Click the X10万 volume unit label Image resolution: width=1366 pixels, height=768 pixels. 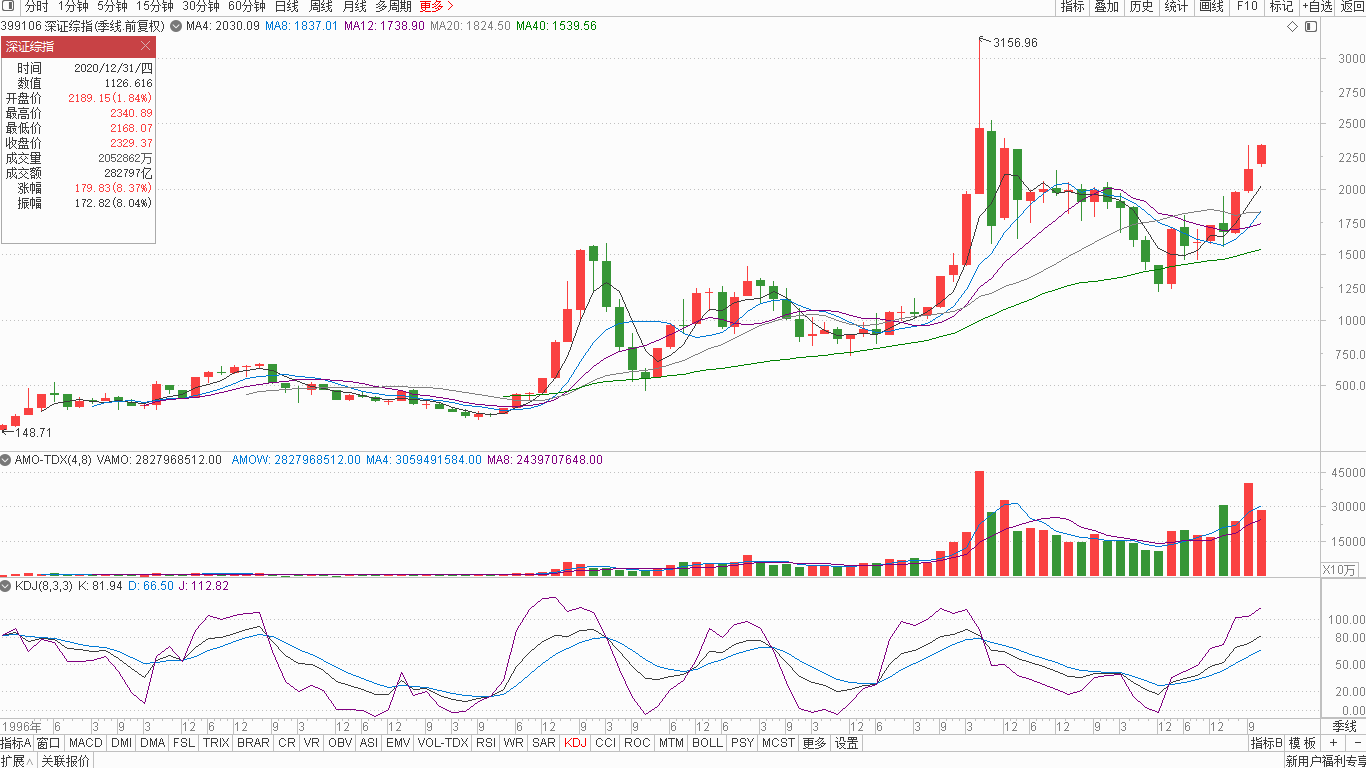click(x=1340, y=570)
